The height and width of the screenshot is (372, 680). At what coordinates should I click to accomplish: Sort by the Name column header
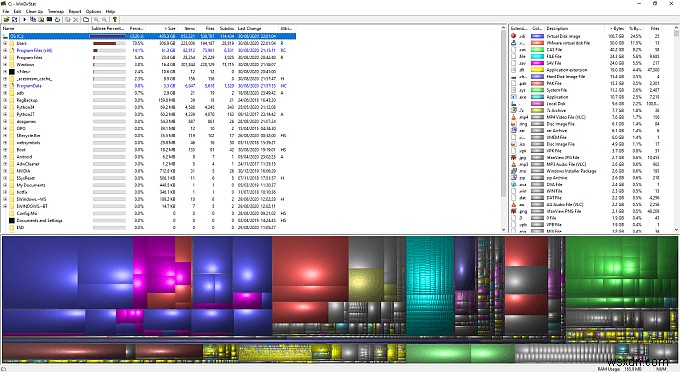click(45, 28)
